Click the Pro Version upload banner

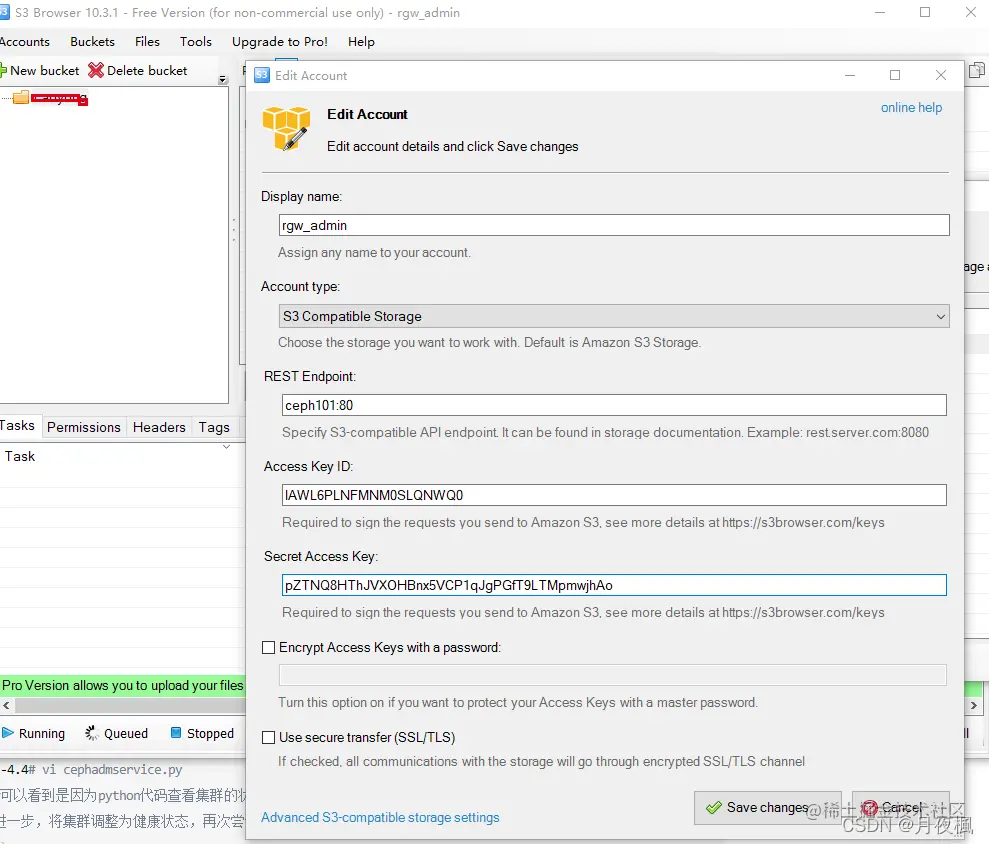coord(122,685)
